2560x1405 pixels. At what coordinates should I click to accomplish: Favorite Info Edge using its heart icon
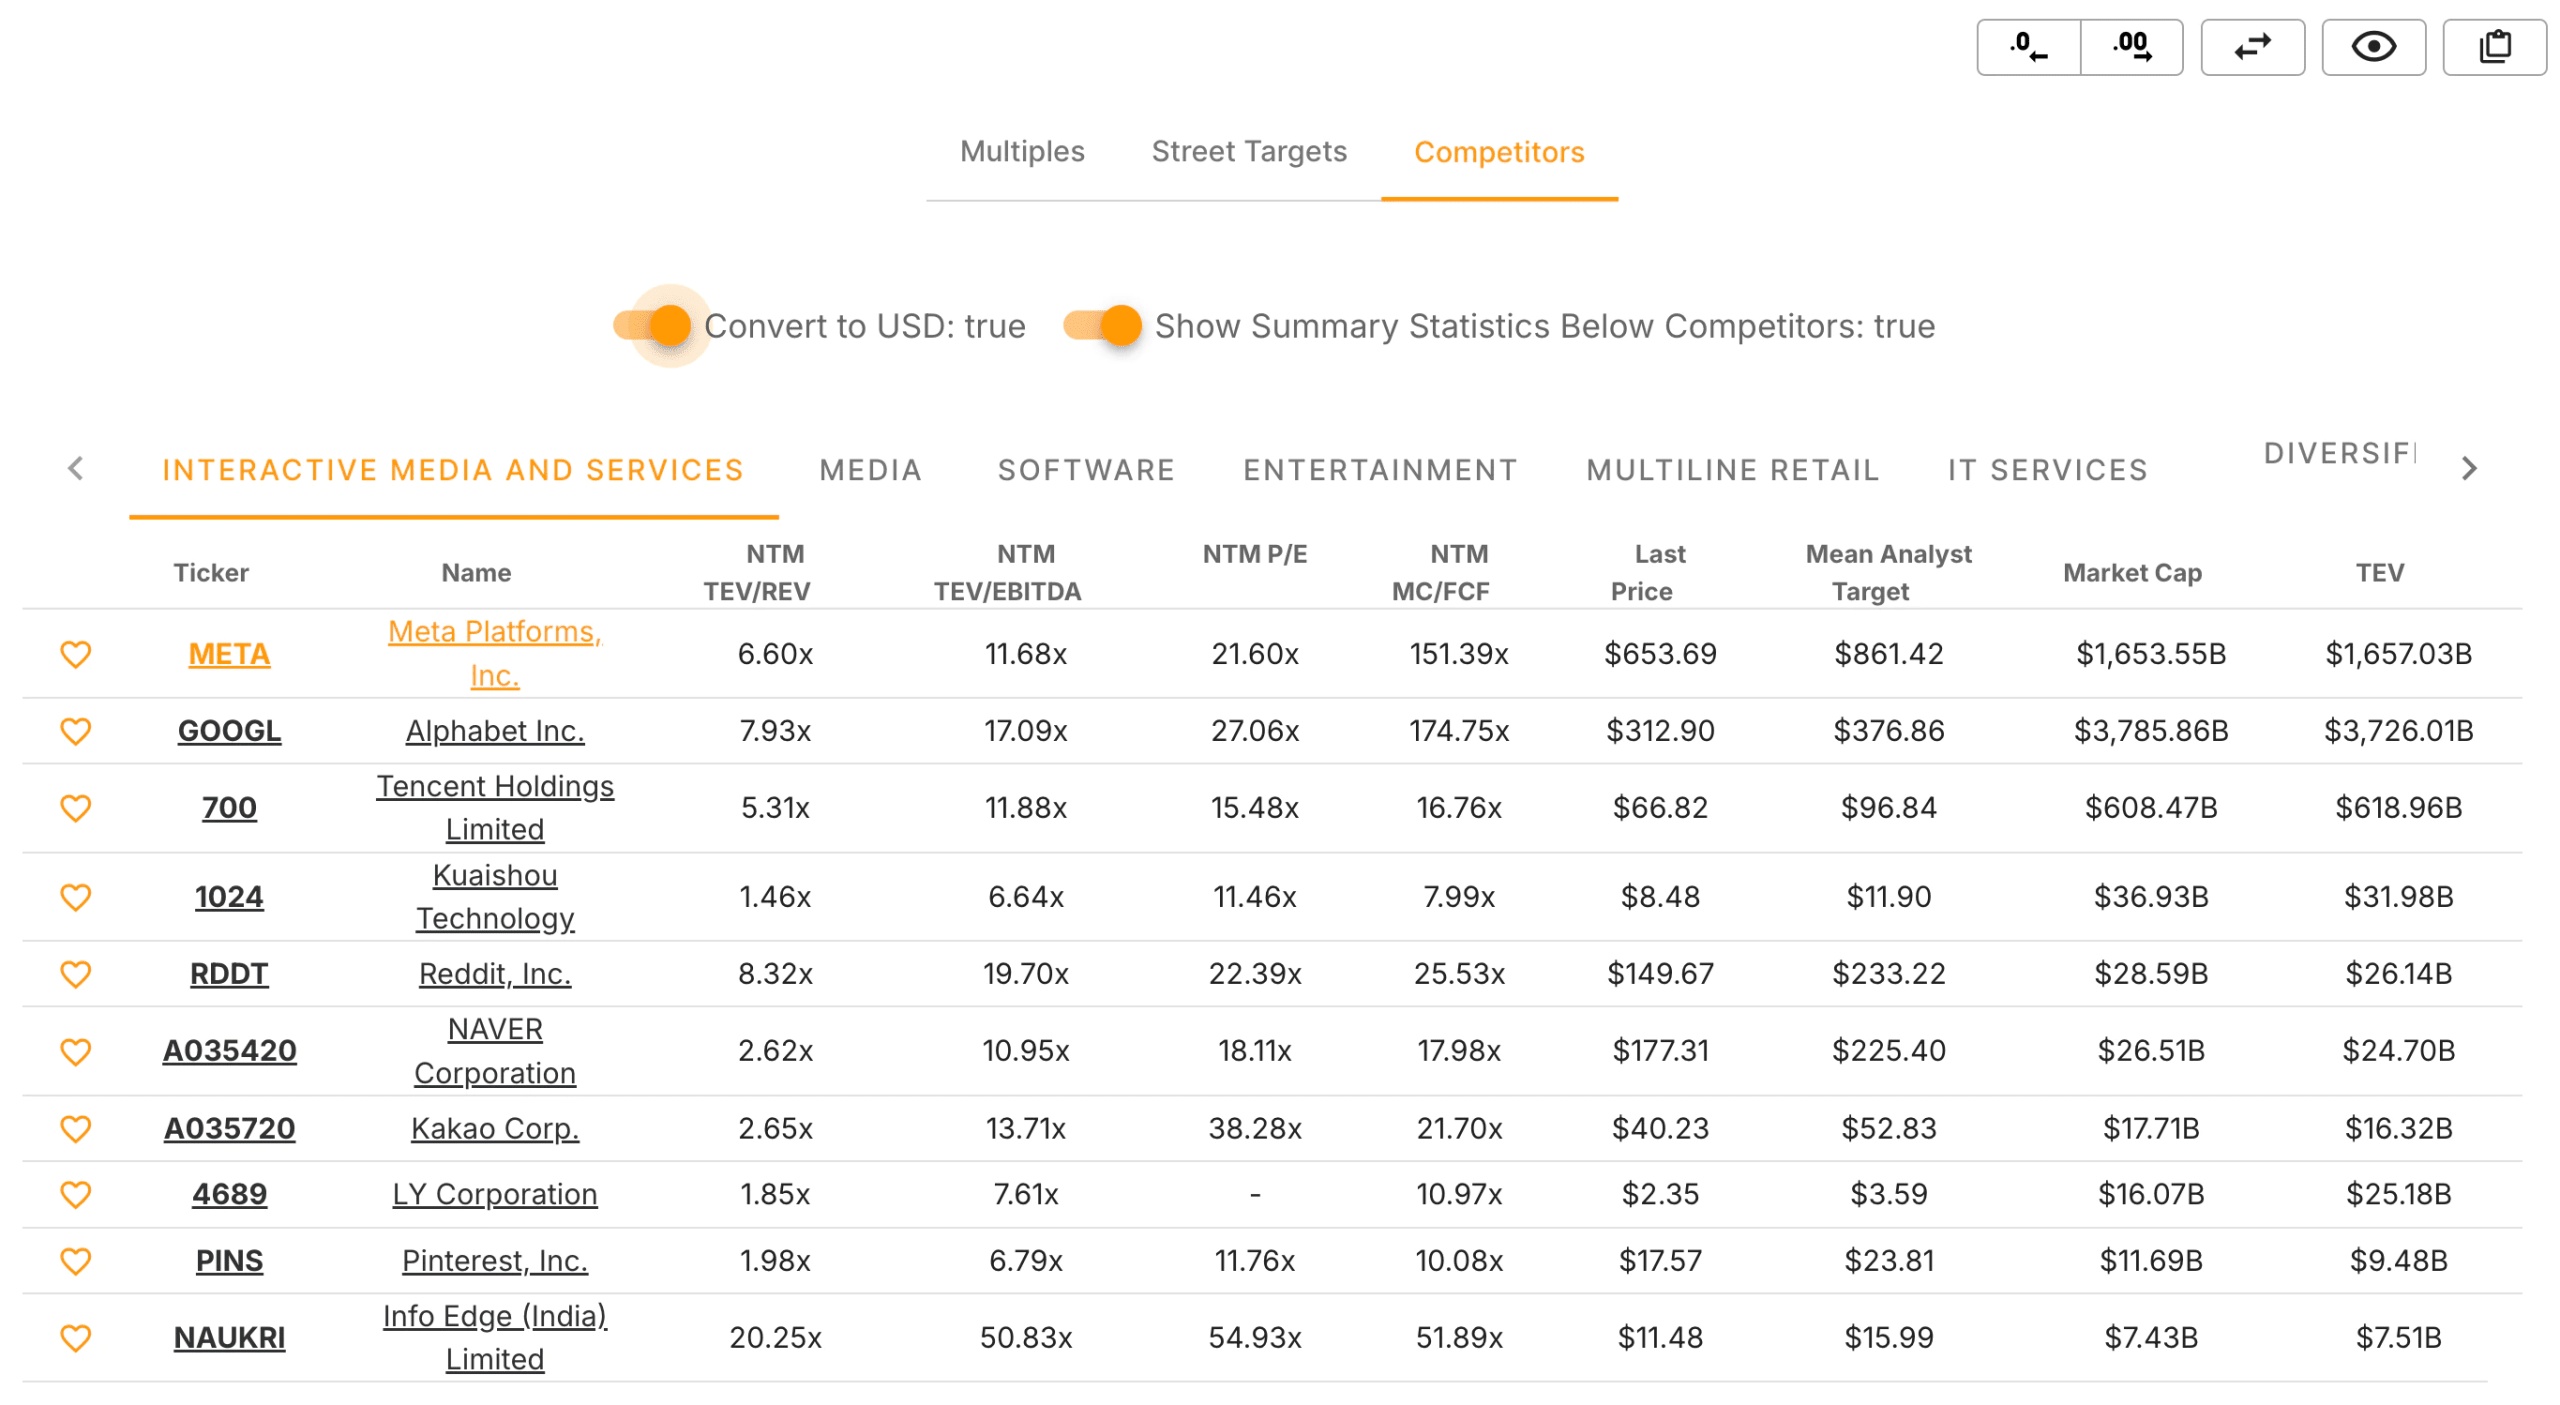(76, 1337)
